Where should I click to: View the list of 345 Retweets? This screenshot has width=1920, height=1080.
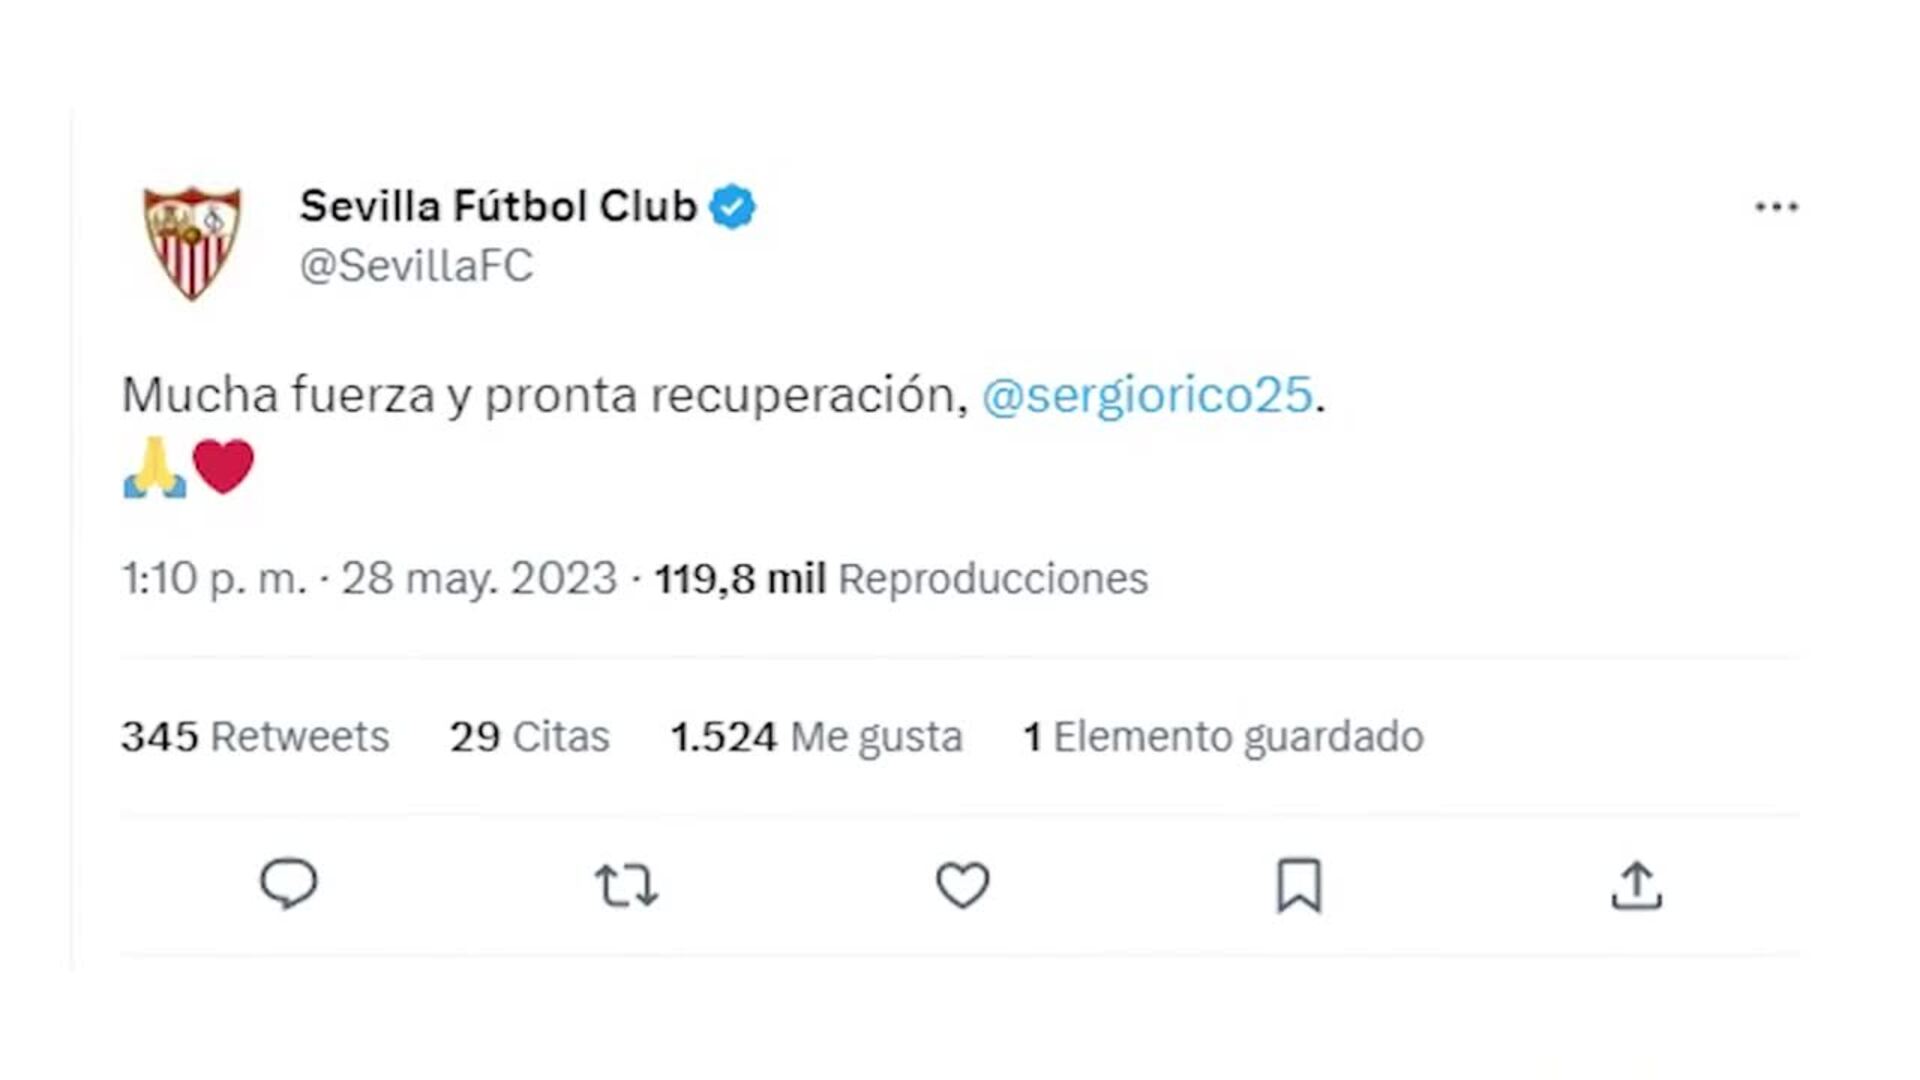[x=255, y=737]
